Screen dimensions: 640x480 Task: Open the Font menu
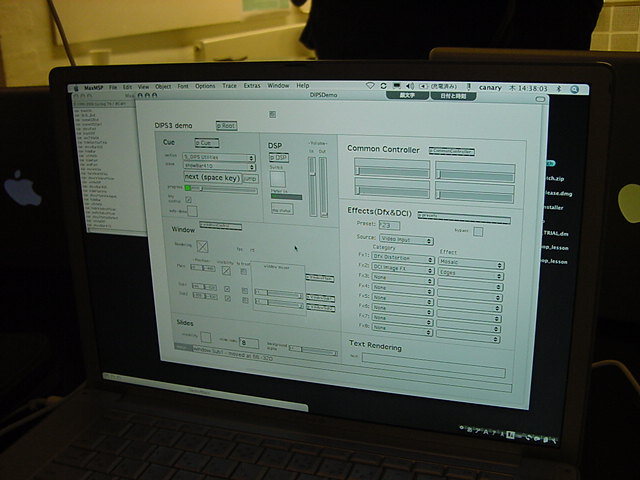click(183, 87)
